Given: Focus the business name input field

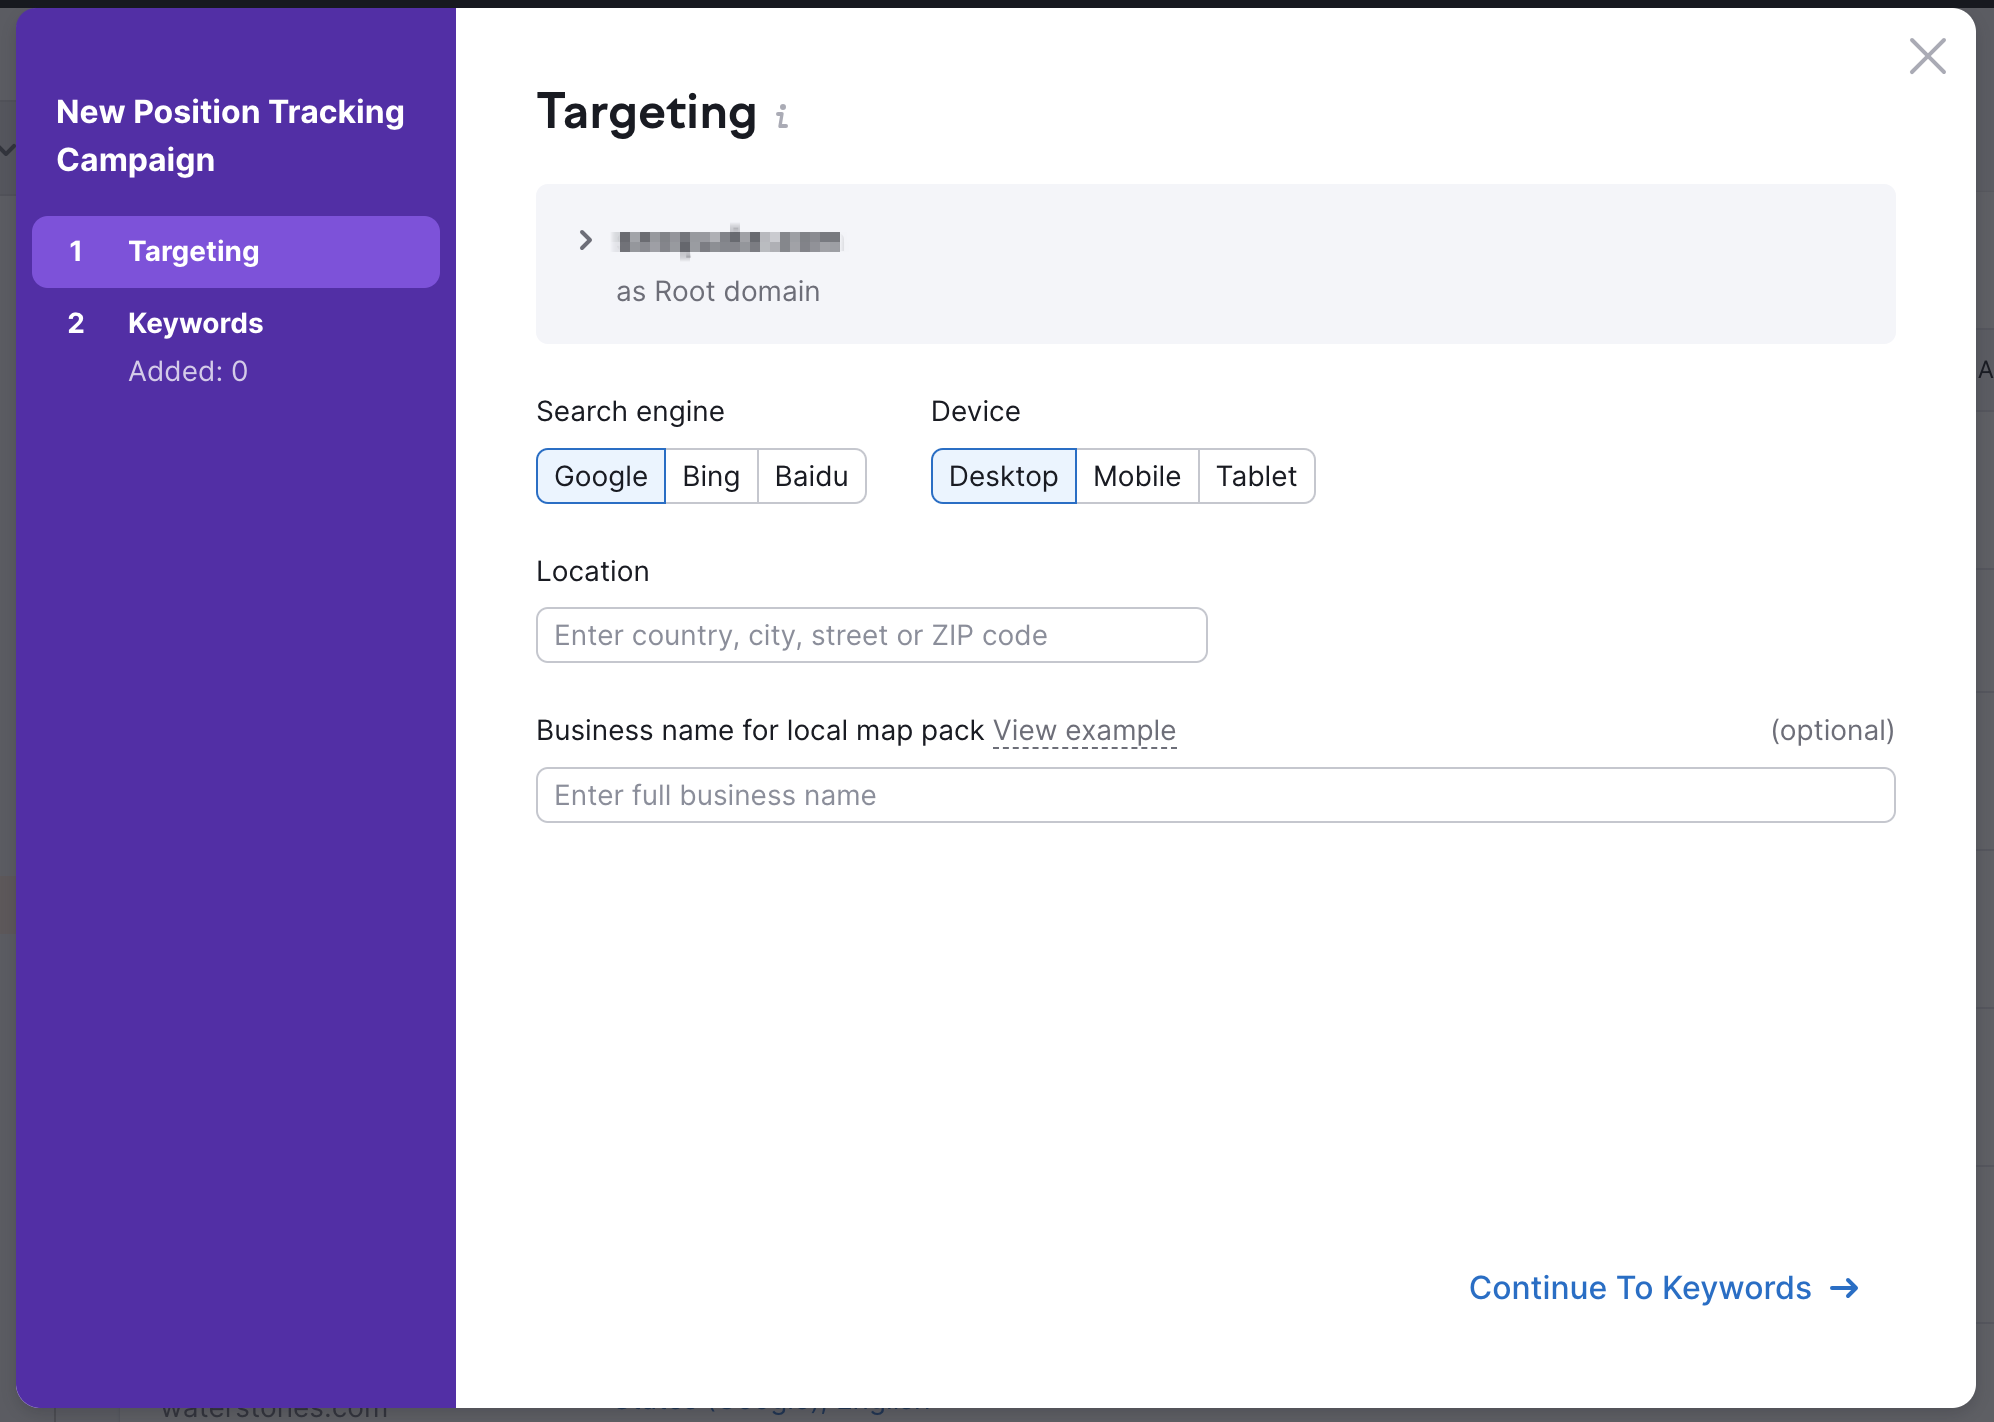Looking at the screenshot, I should [1215, 795].
